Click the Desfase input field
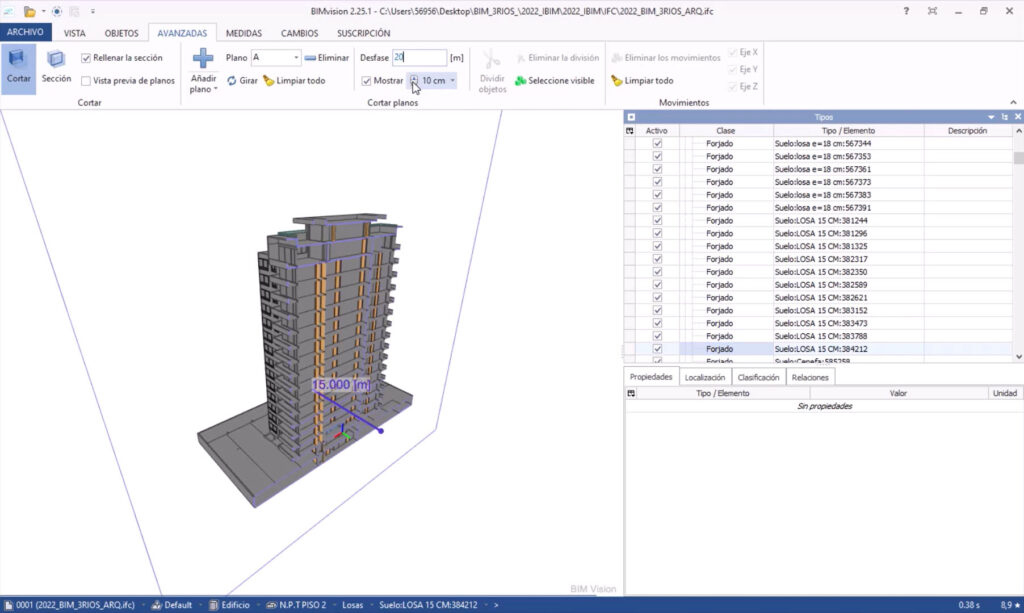 [x=418, y=58]
